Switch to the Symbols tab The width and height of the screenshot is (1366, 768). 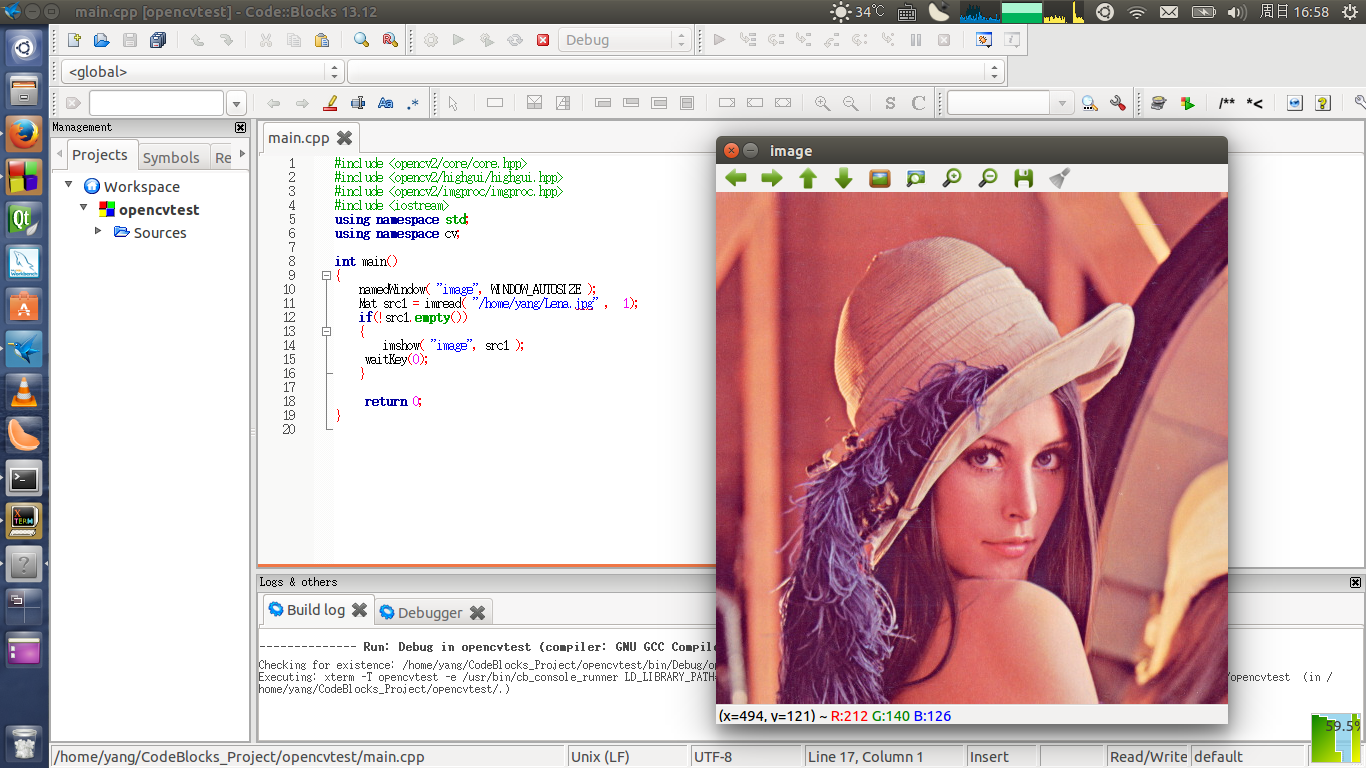171,157
